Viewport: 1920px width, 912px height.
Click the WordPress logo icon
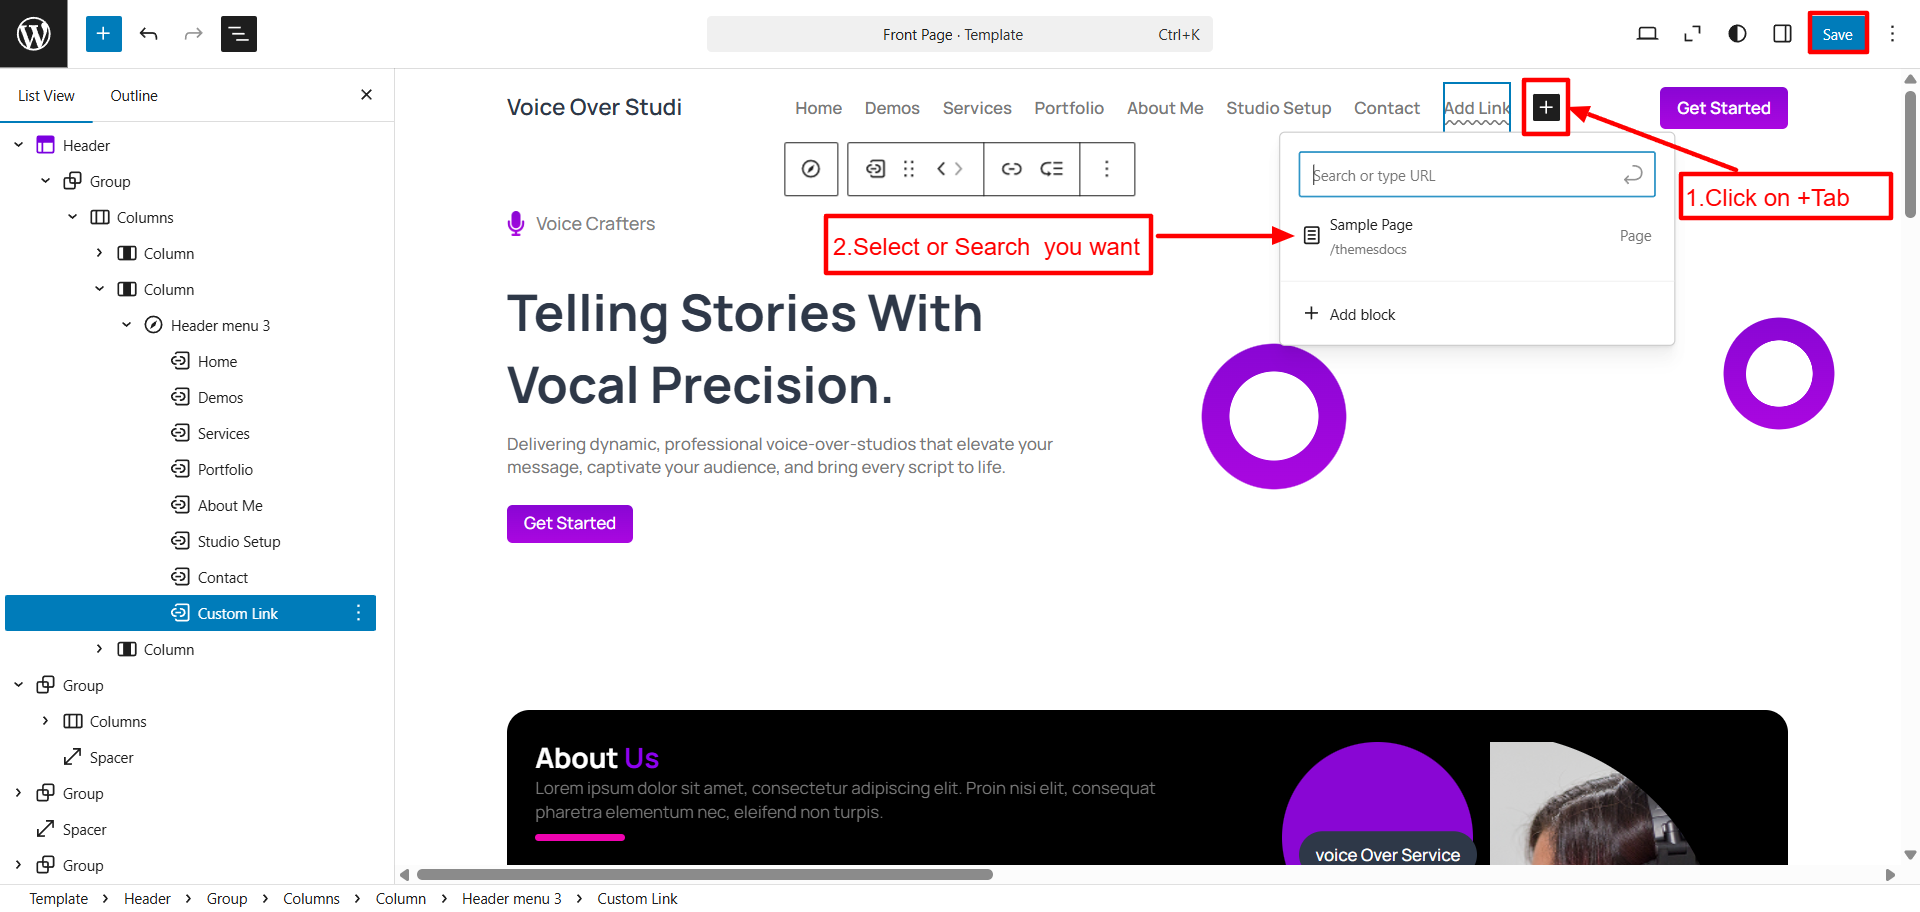(x=34, y=34)
